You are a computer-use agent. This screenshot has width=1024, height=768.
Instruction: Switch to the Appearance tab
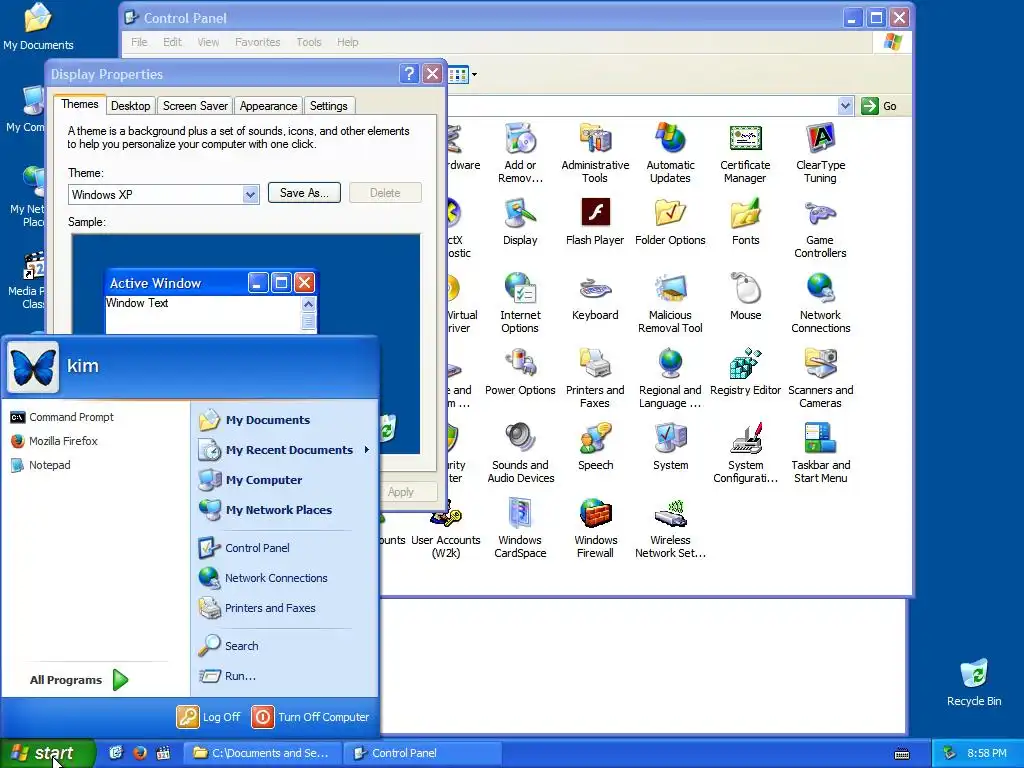pyautogui.click(x=268, y=106)
